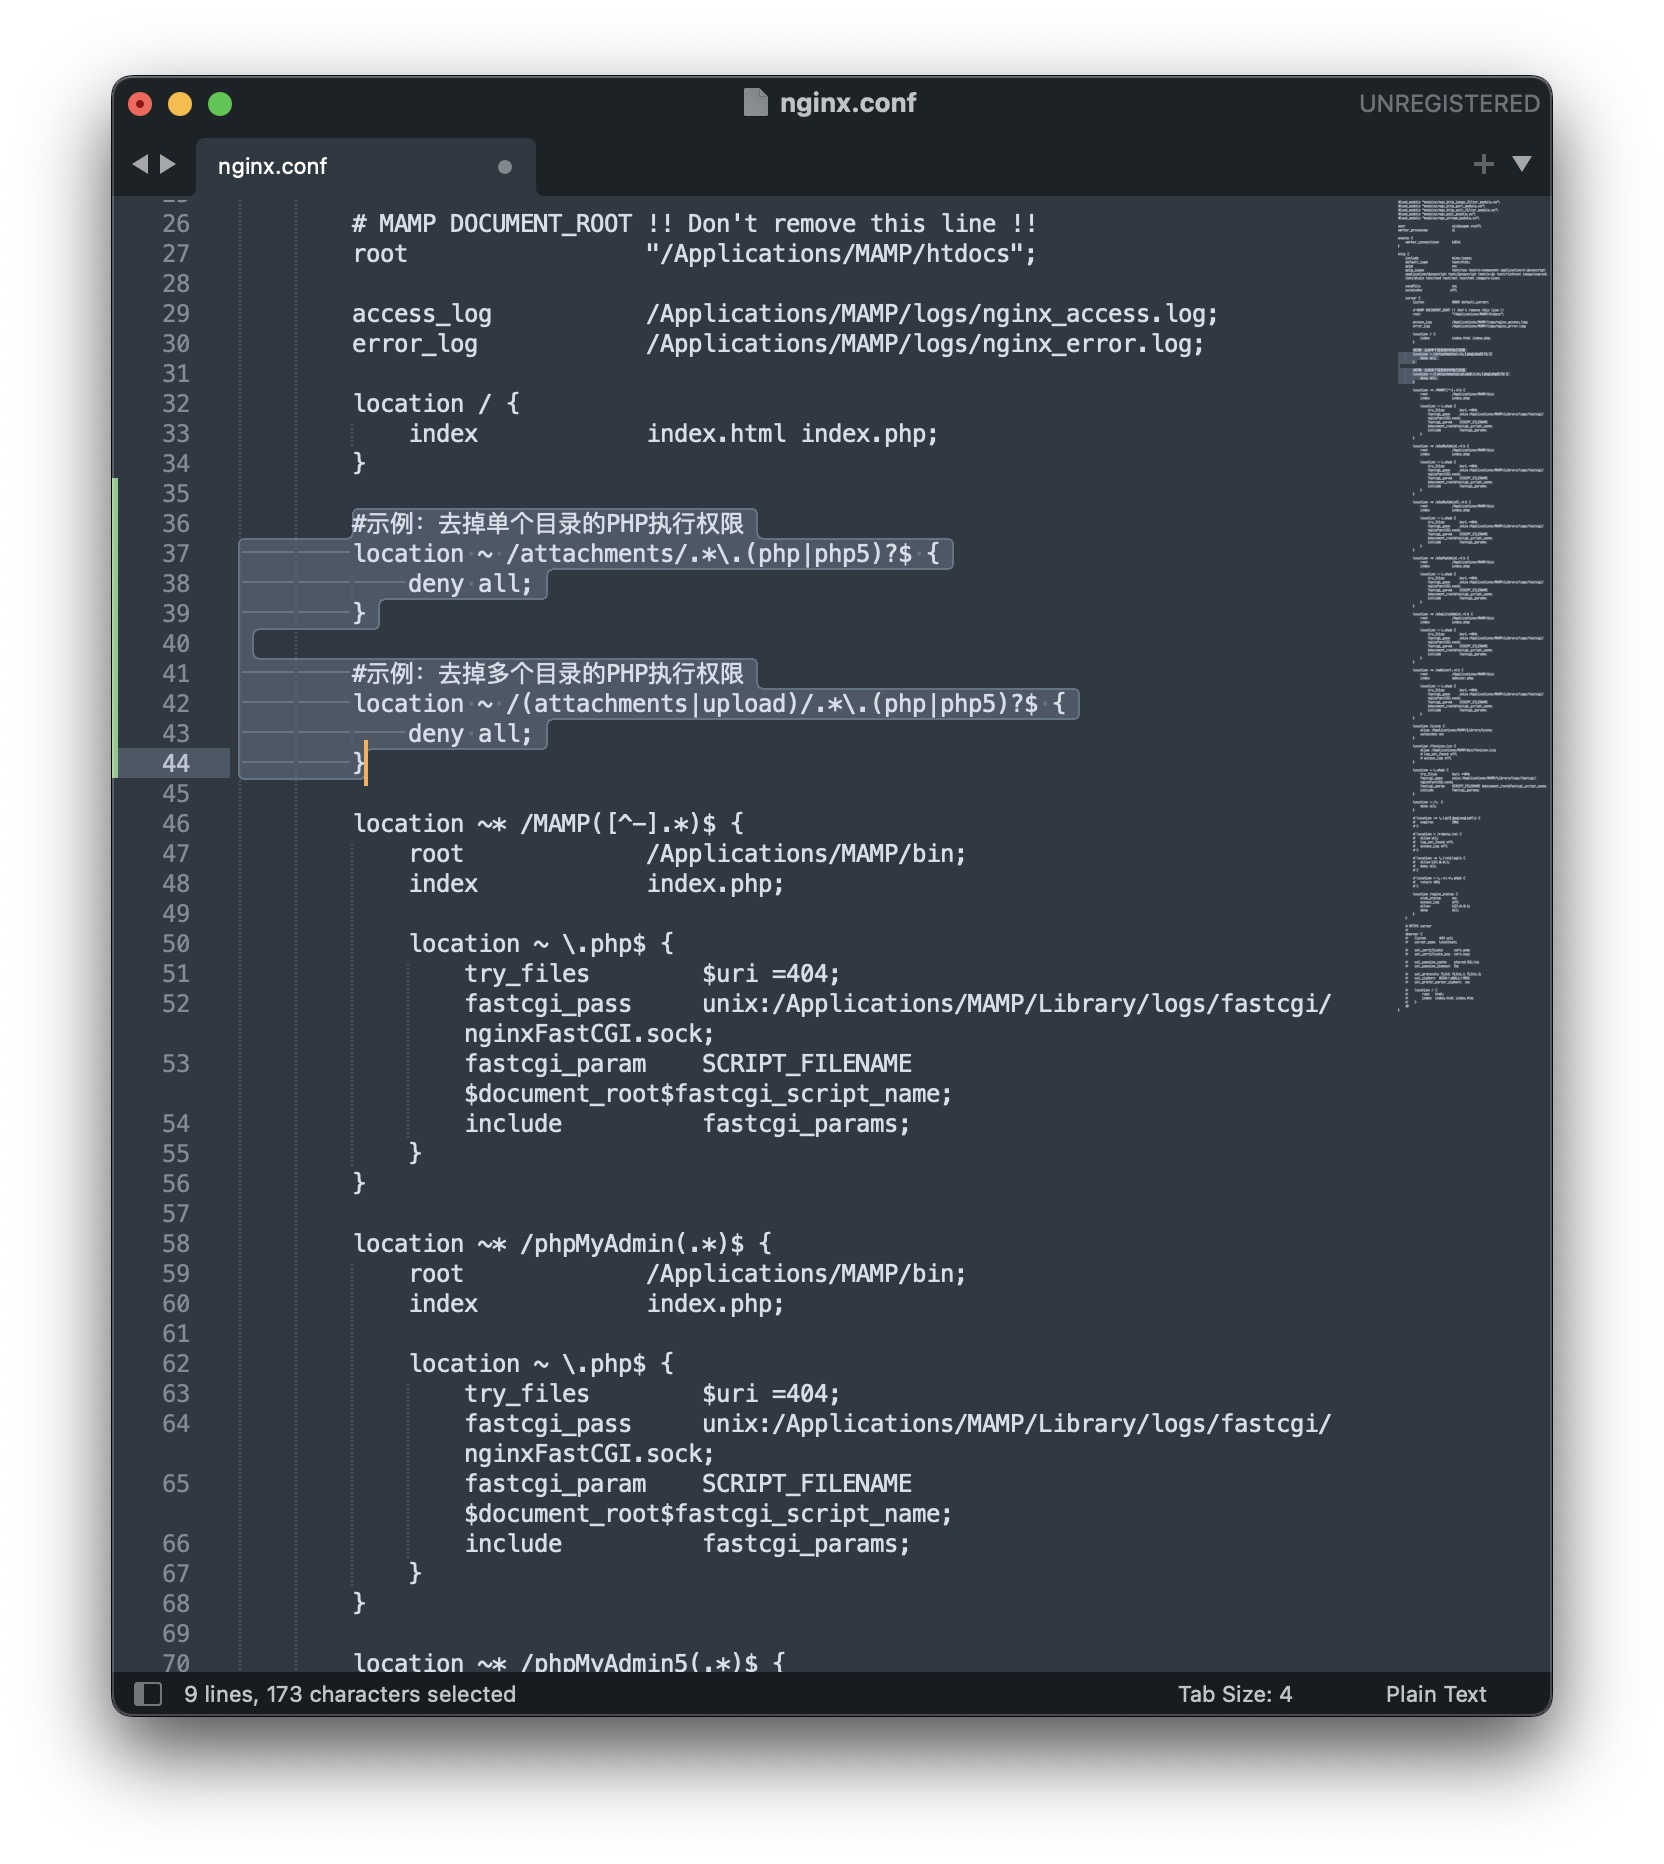Click 'fastcgi_pass' on line 52
This screenshot has width=1664, height=1864.
point(548,1004)
